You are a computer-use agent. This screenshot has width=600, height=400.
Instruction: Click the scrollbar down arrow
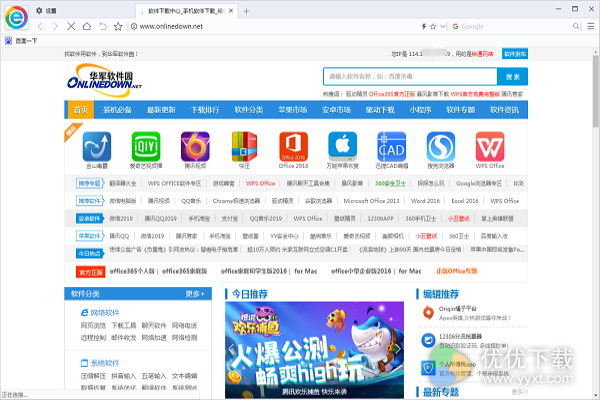pyautogui.click(x=595, y=395)
